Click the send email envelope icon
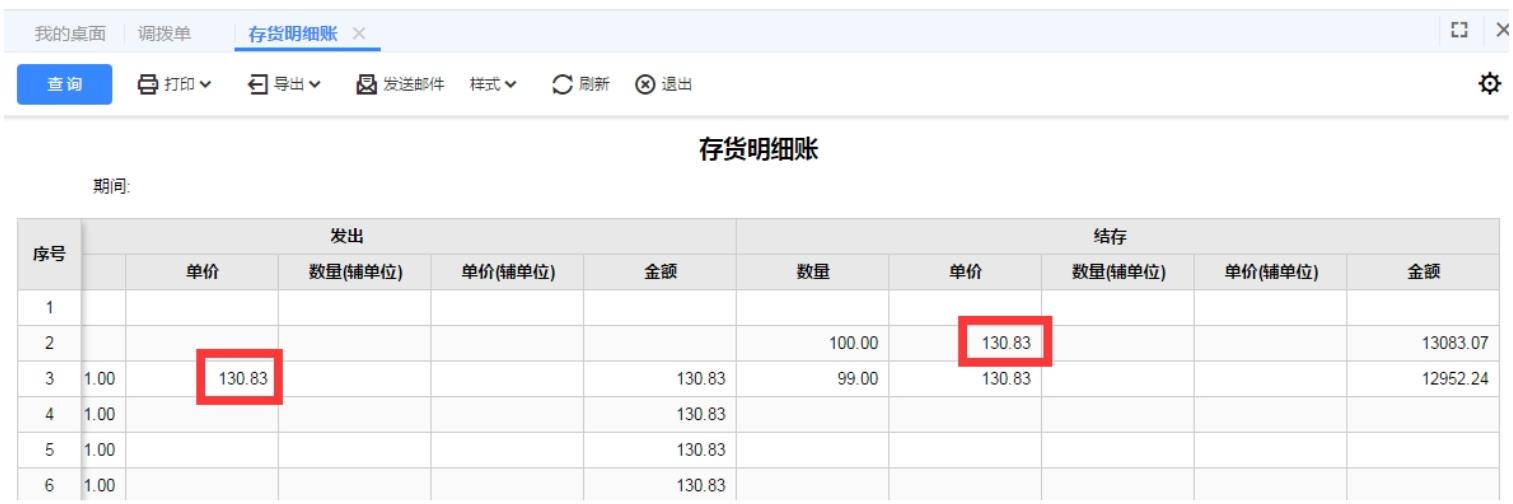This screenshot has height=504, width=1513. [x=366, y=84]
